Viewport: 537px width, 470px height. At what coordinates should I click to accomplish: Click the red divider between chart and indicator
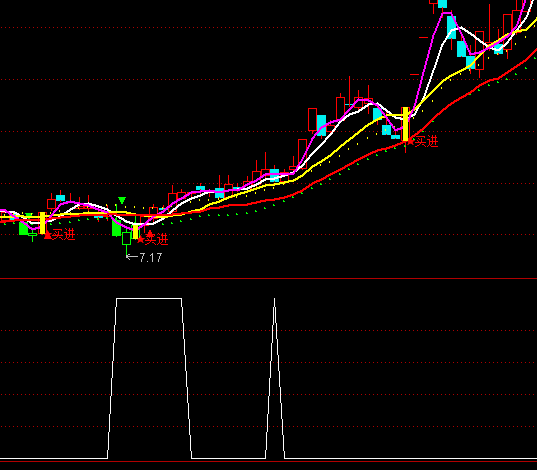pos(268,279)
